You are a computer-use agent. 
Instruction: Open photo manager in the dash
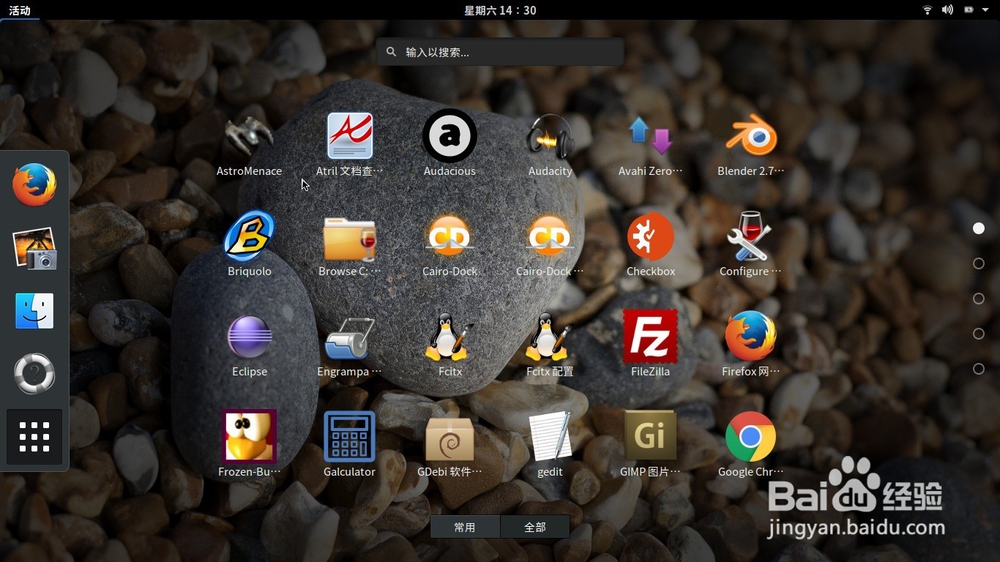pos(34,248)
